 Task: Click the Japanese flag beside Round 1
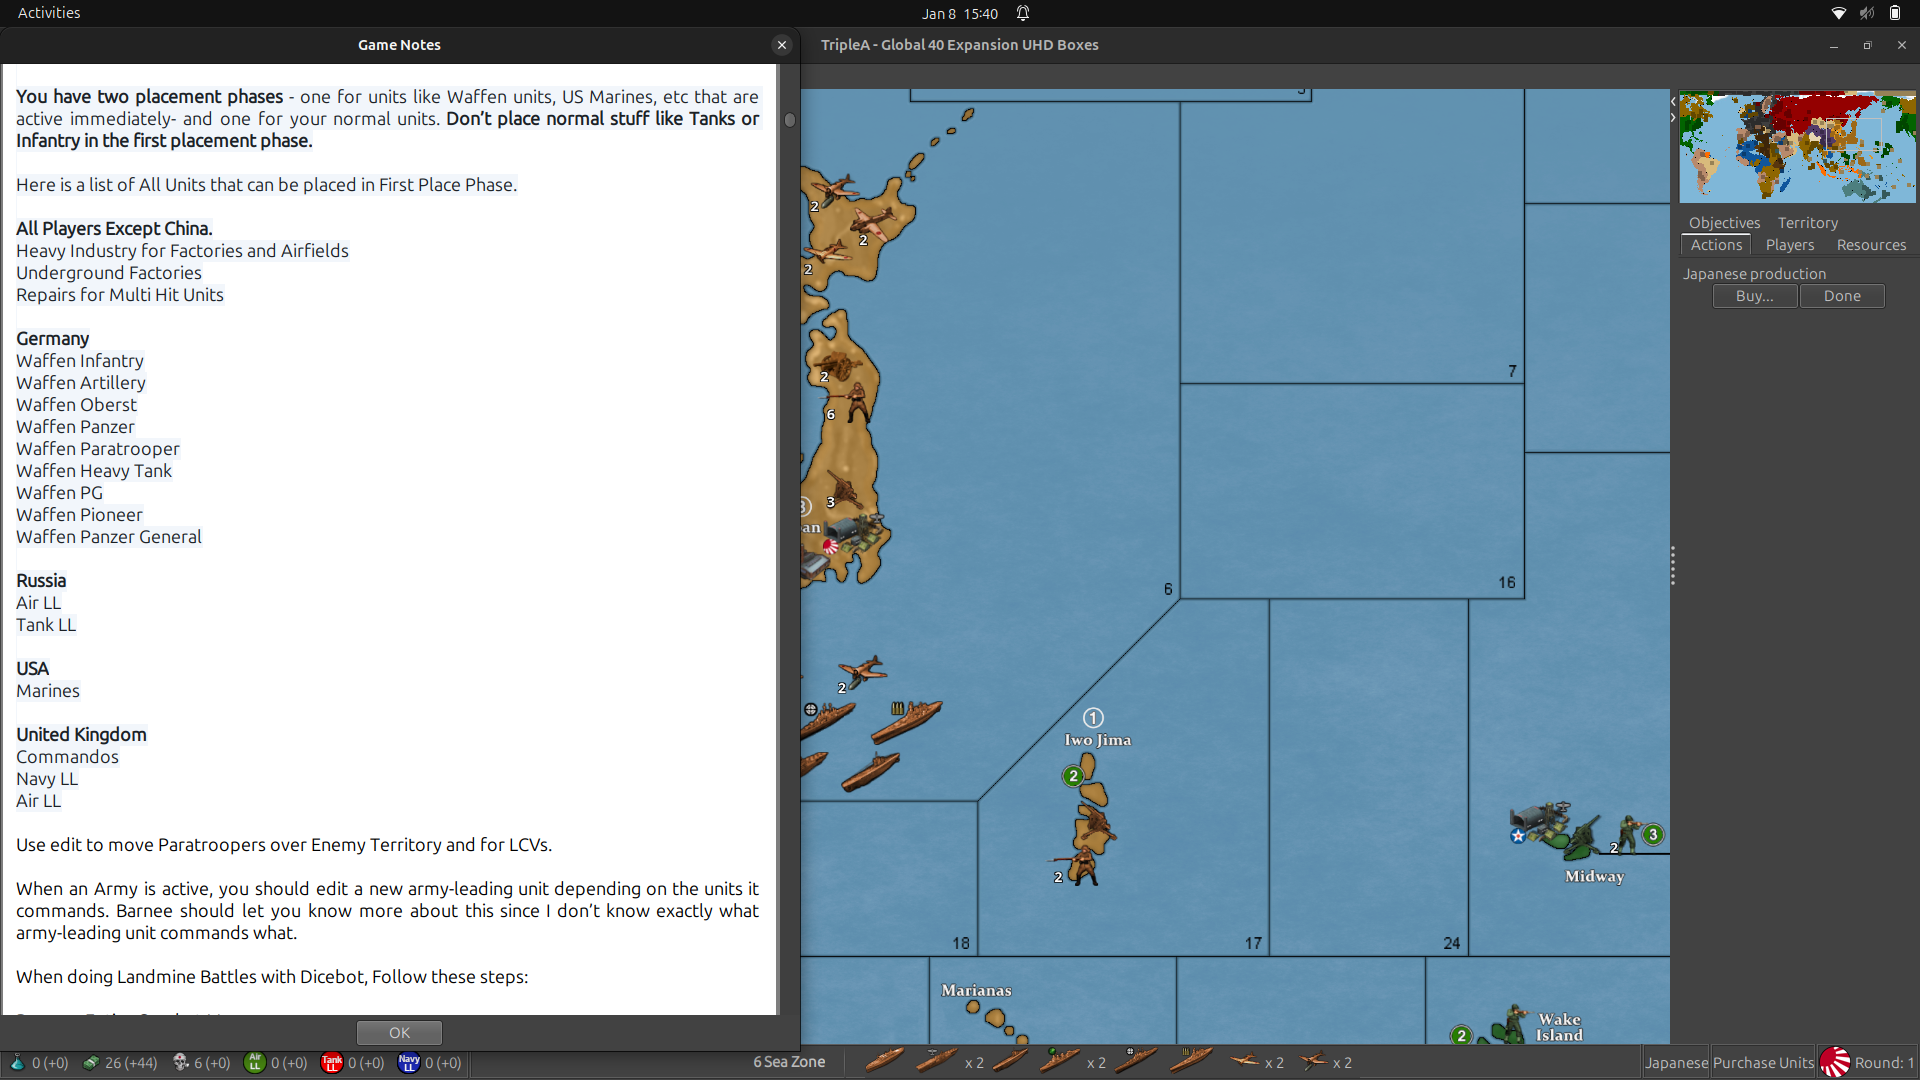[1835, 1063]
